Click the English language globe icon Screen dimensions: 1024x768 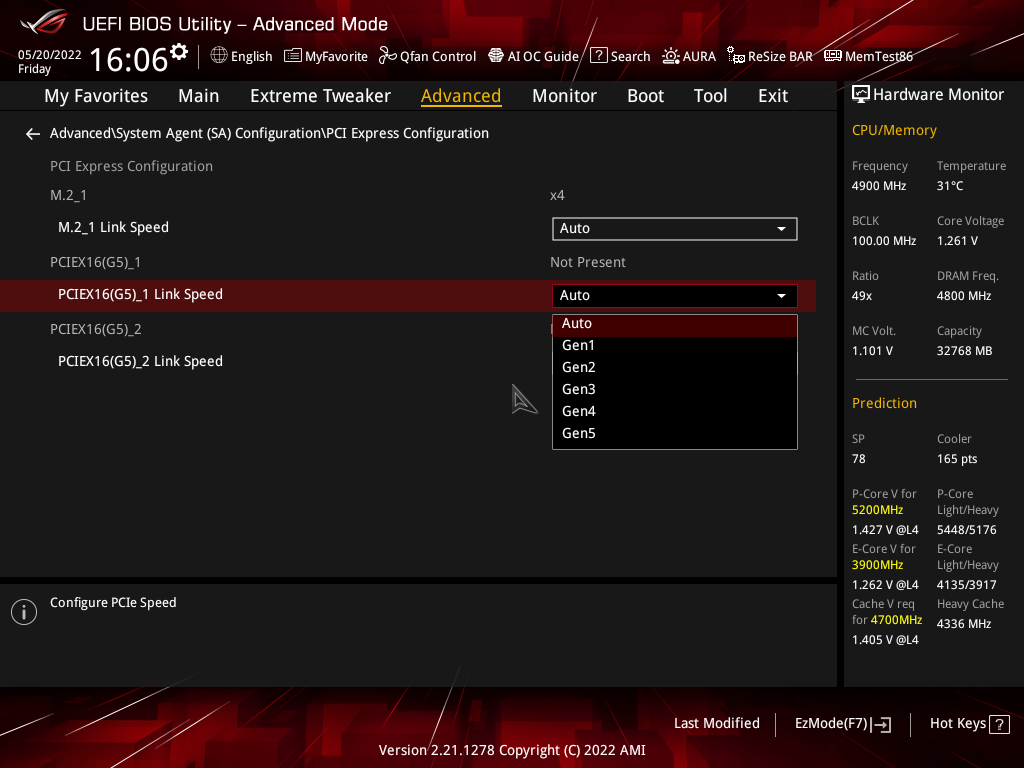click(219, 56)
